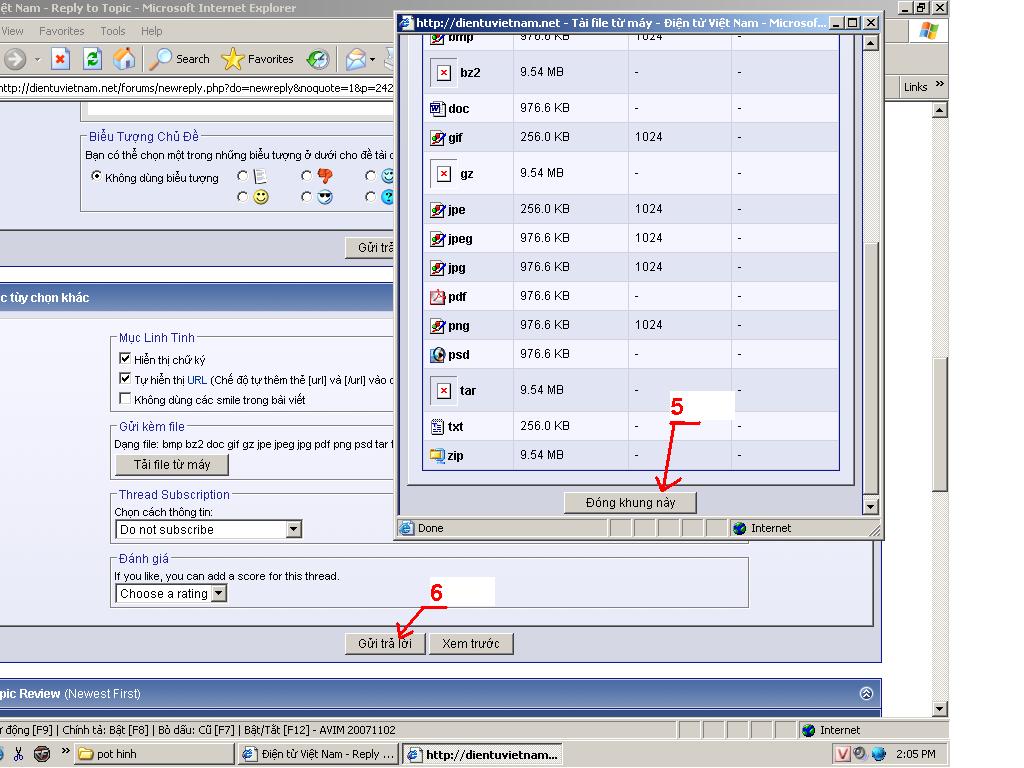Click the pdf file type icon

coord(438,297)
